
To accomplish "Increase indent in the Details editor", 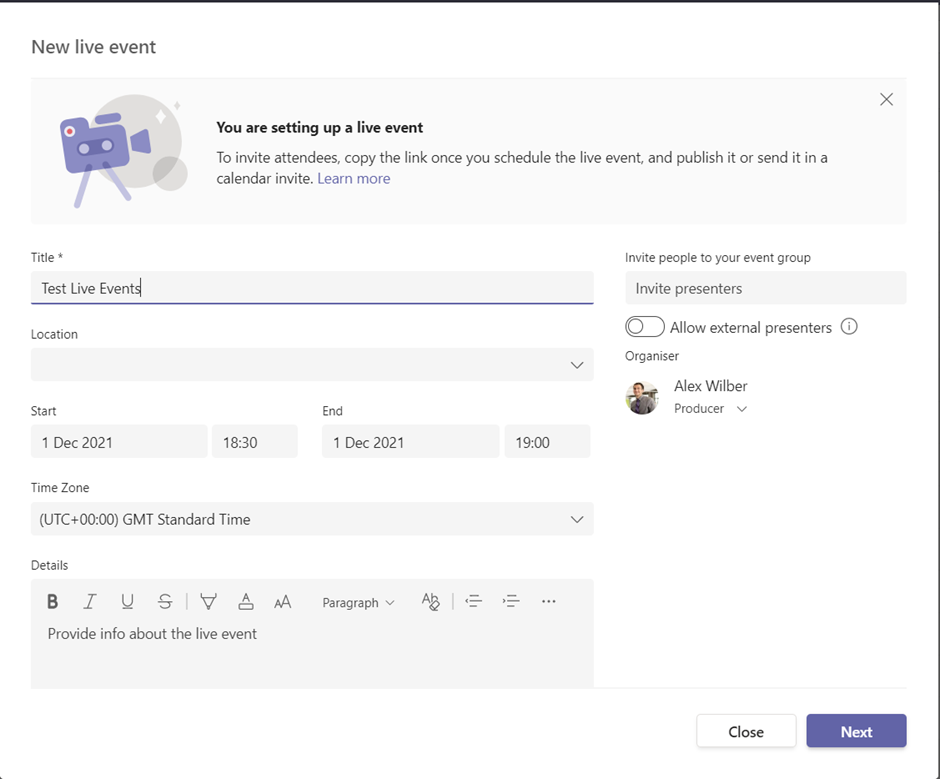I will point(511,602).
